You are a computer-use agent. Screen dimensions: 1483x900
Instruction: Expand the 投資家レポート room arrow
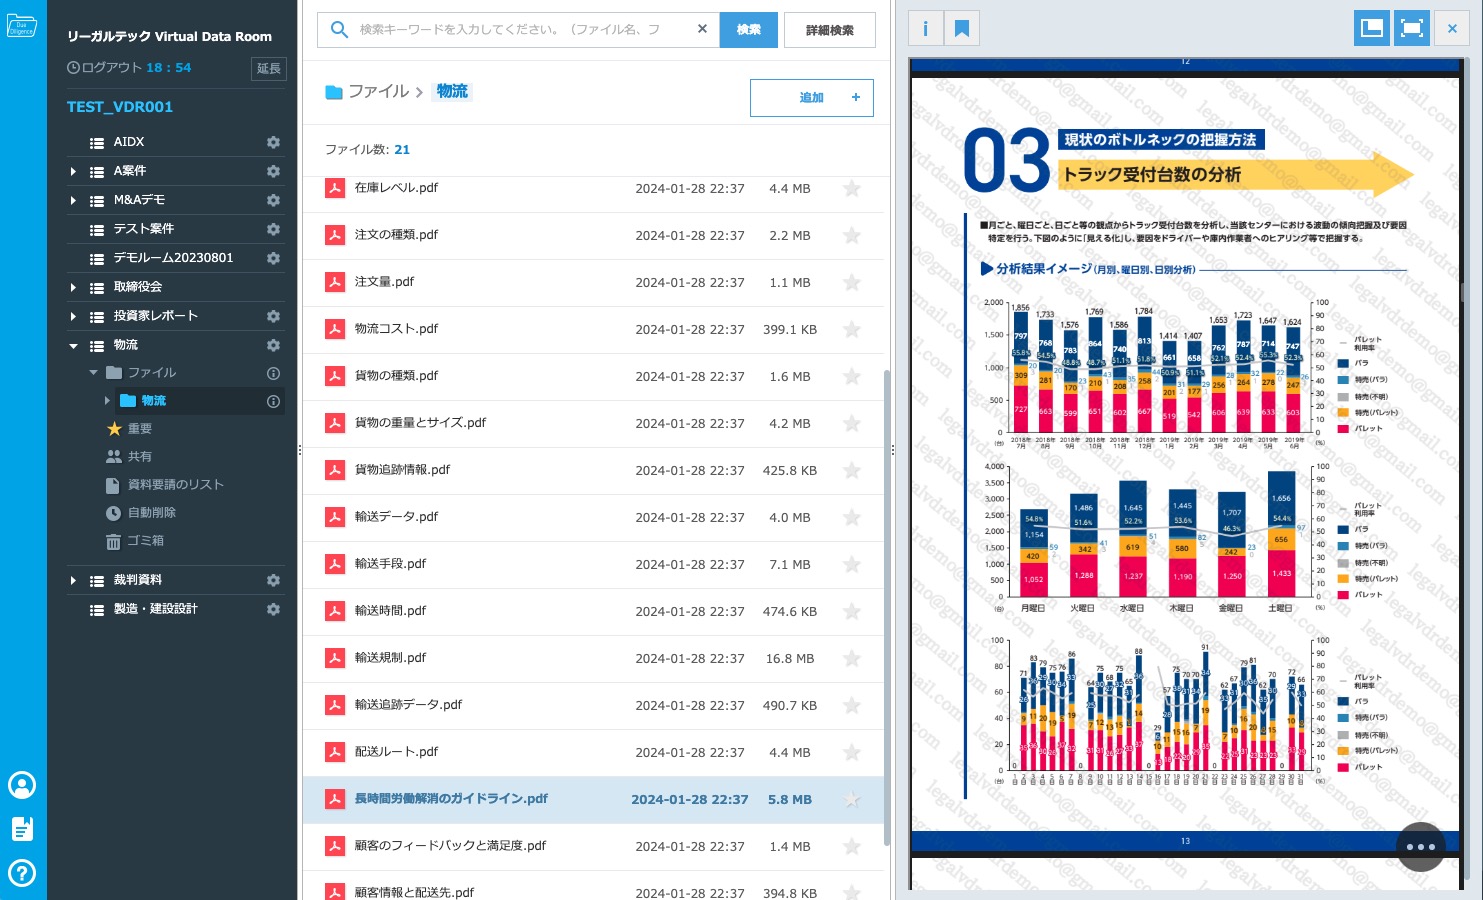click(73, 317)
